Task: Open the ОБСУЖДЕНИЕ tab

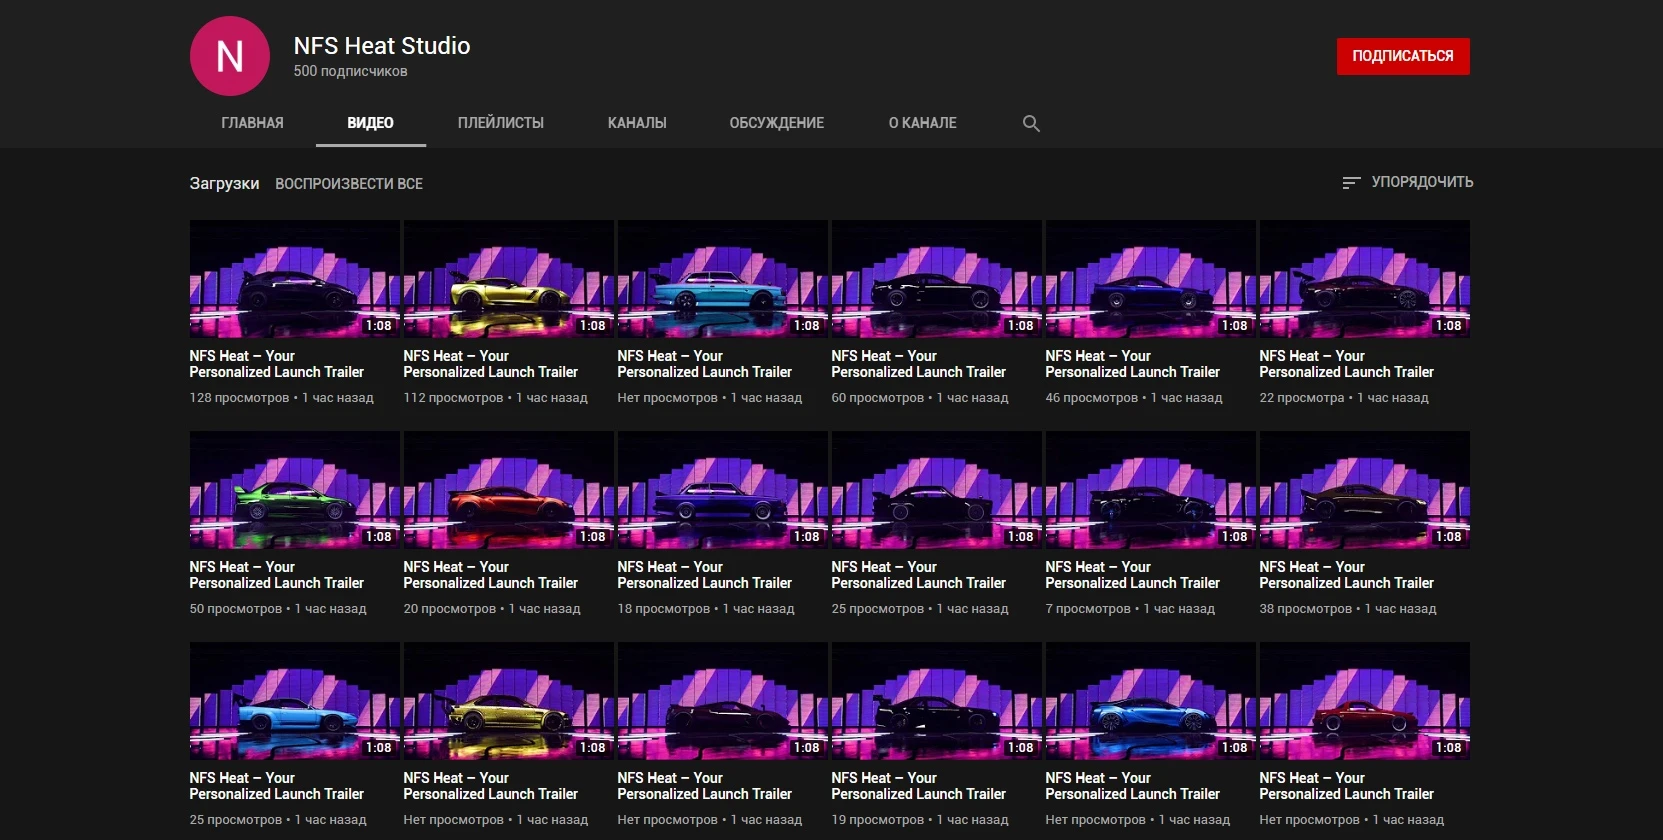Action: point(777,123)
